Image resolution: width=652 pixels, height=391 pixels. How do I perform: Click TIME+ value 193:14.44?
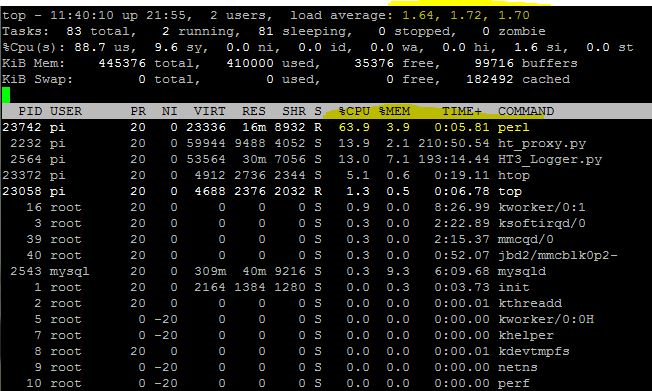click(454, 159)
